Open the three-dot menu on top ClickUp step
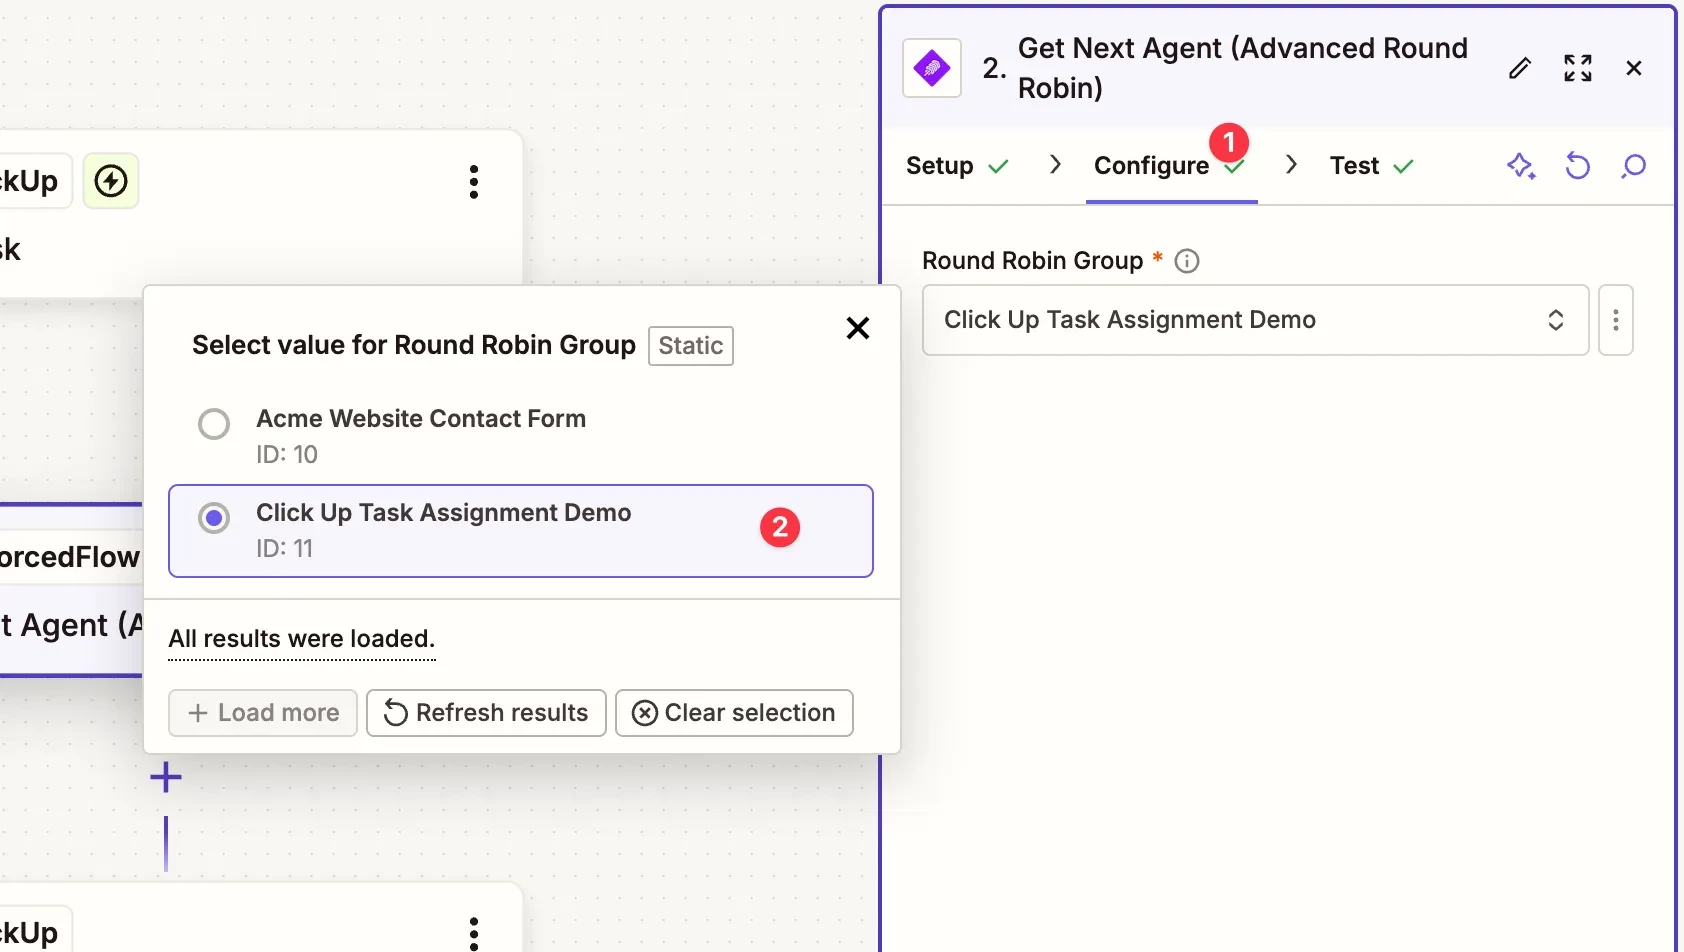Screen dimensions: 1684x952 pyautogui.click(x=474, y=182)
